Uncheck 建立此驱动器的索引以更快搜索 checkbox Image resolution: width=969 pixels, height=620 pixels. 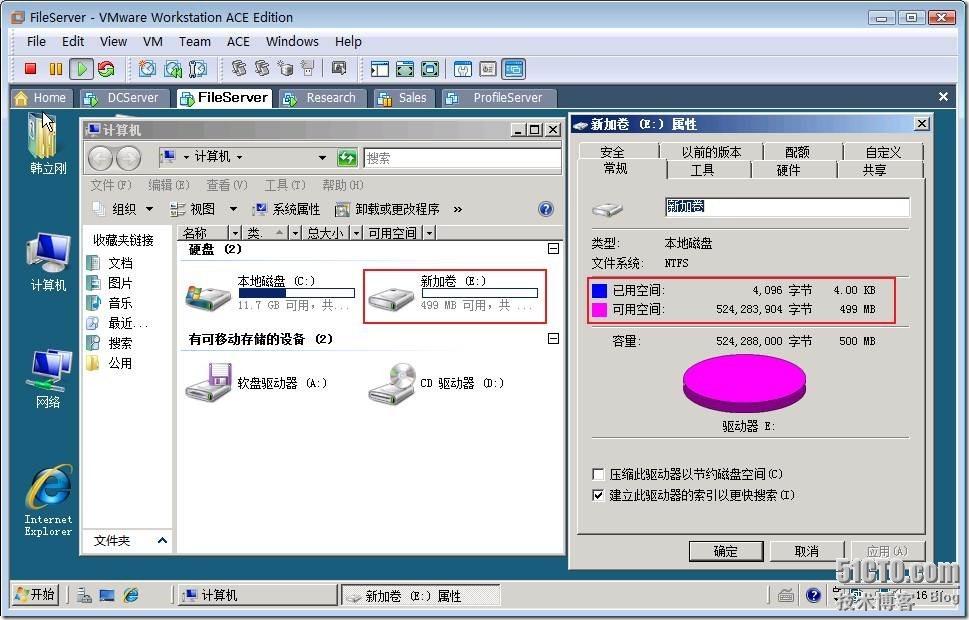pyautogui.click(x=598, y=495)
